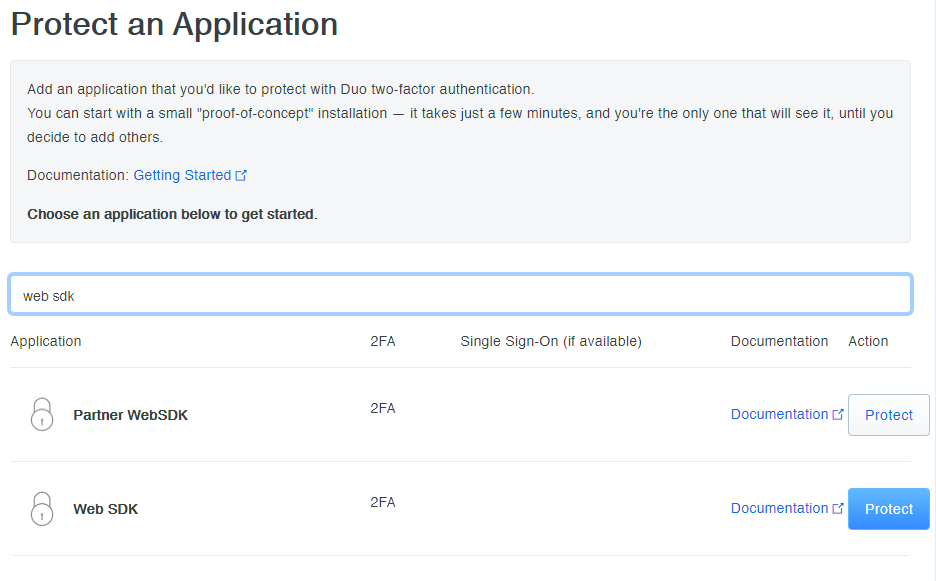The height and width of the screenshot is (581, 936).
Task: Click the Protect an Application heading
Action: coord(174,24)
